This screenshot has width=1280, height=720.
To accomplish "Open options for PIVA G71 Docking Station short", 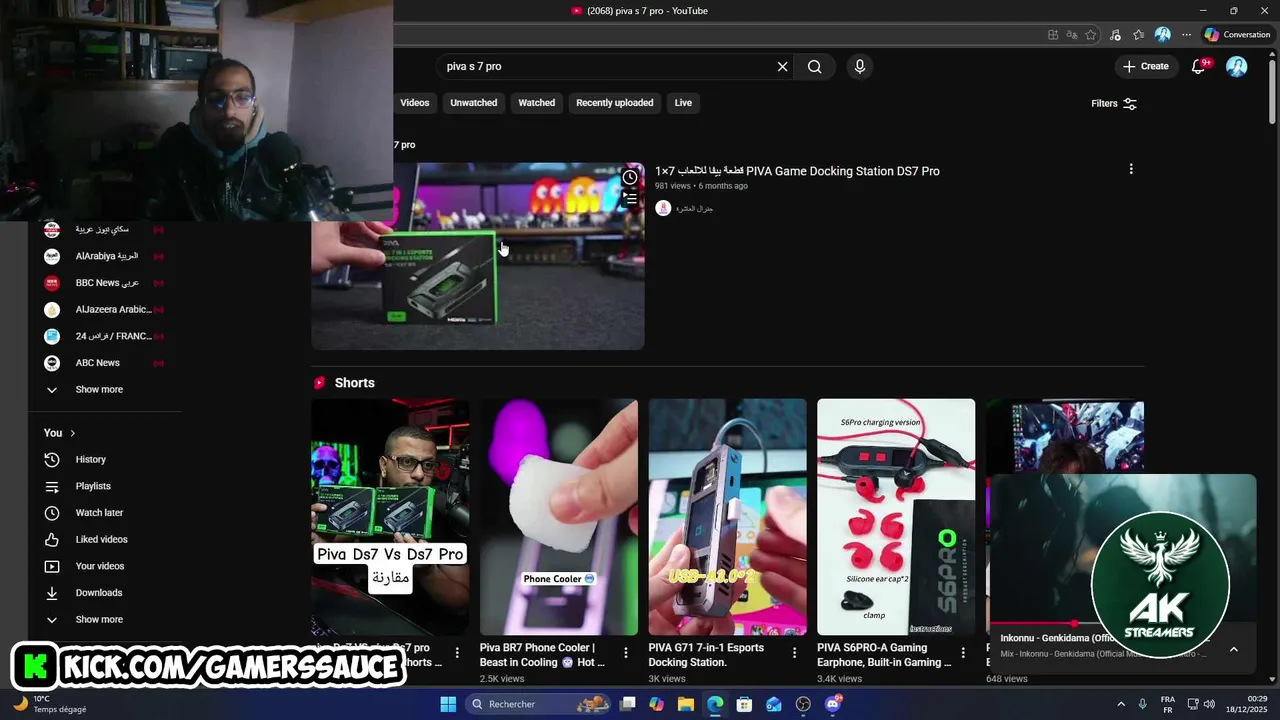I will pyautogui.click(x=795, y=652).
